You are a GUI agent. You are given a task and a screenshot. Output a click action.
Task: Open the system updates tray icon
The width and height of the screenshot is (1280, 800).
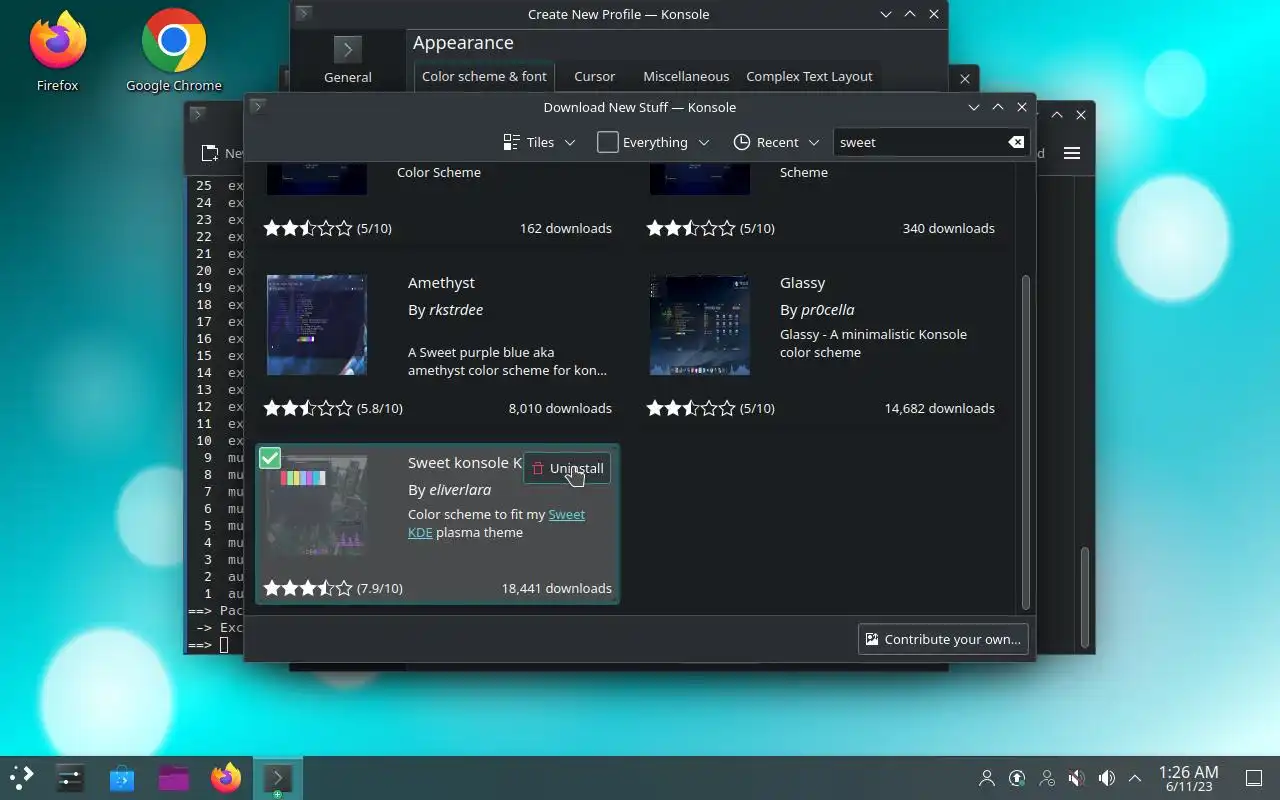pyautogui.click(x=1017, y=778)
